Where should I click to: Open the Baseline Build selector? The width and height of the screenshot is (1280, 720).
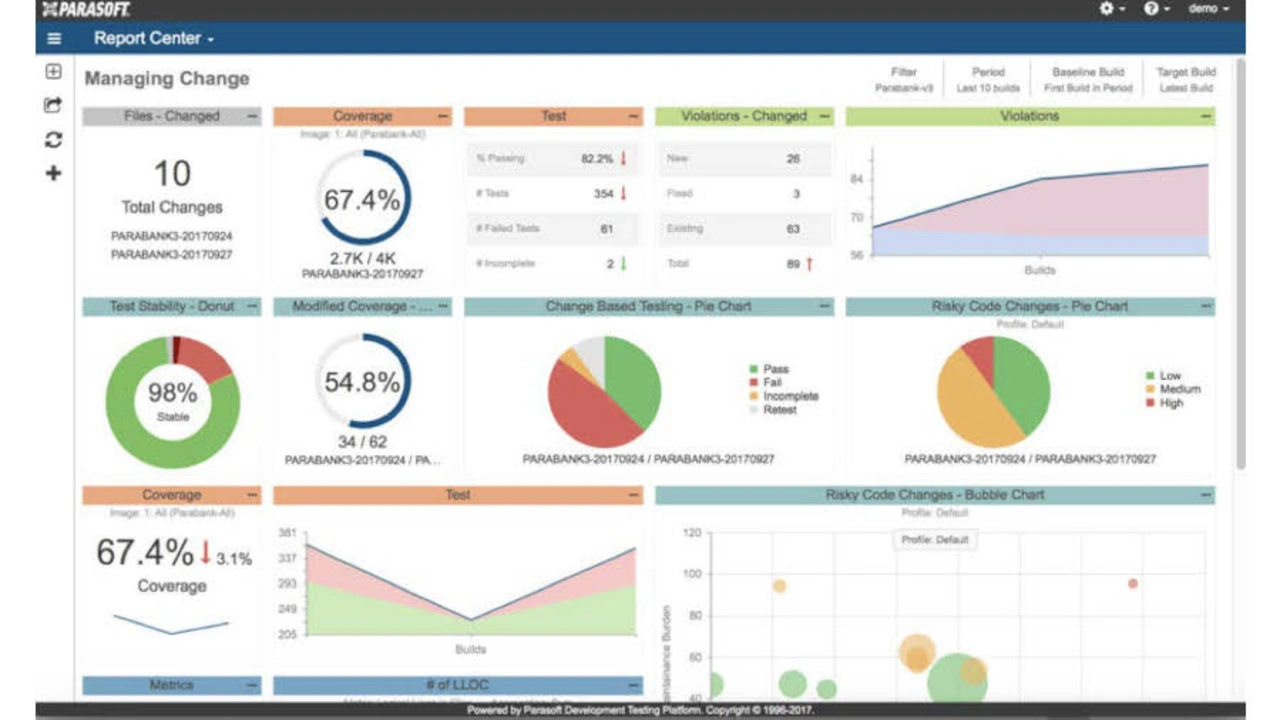click(x=1088, y=79)
